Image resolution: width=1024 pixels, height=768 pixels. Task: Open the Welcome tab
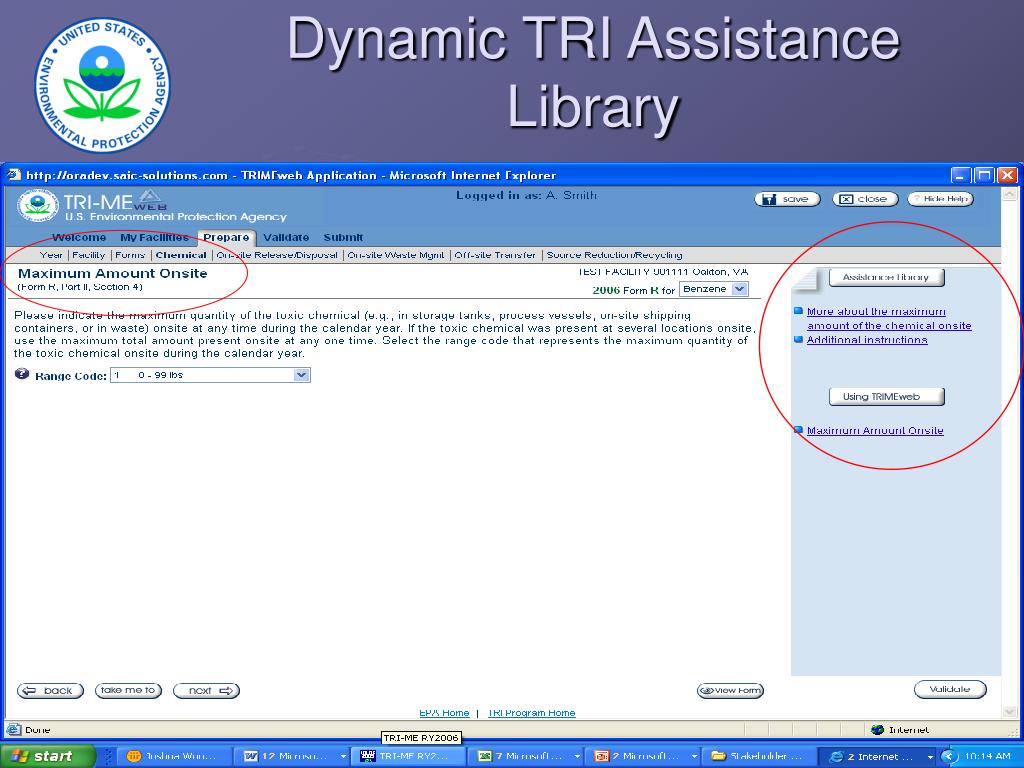79,237
